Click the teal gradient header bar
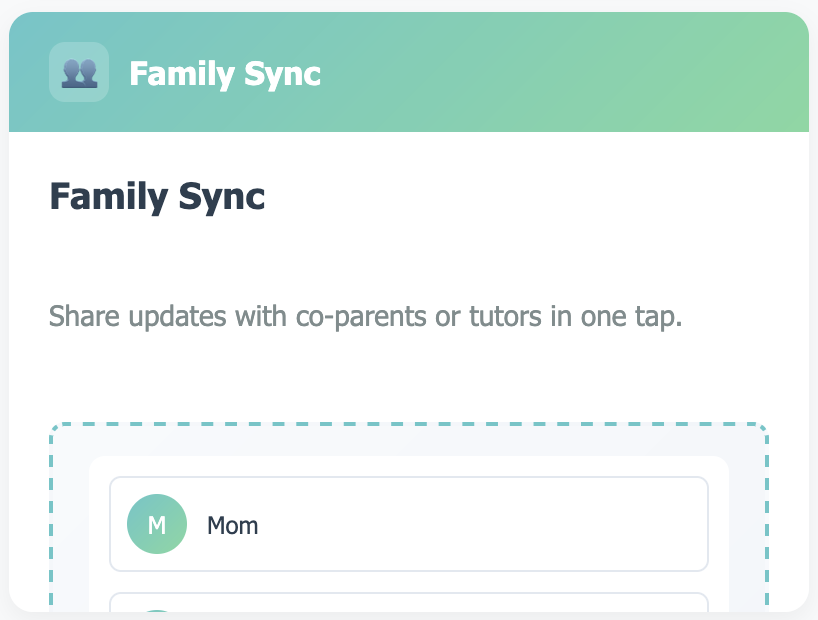This screenshot has height=620, width=818. point(409,71)
